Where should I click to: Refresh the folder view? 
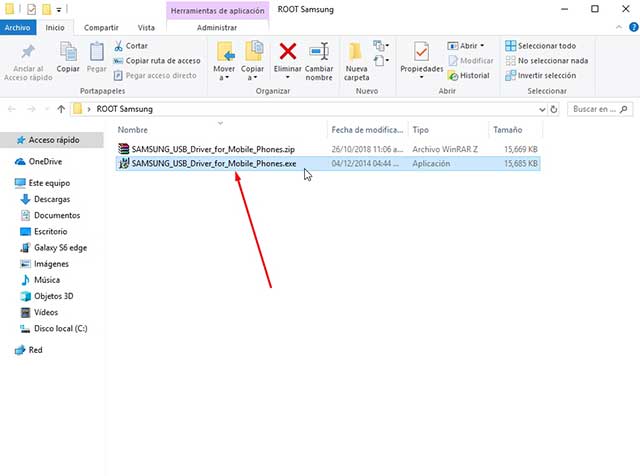pyautogui.click(x=554, y=109)
